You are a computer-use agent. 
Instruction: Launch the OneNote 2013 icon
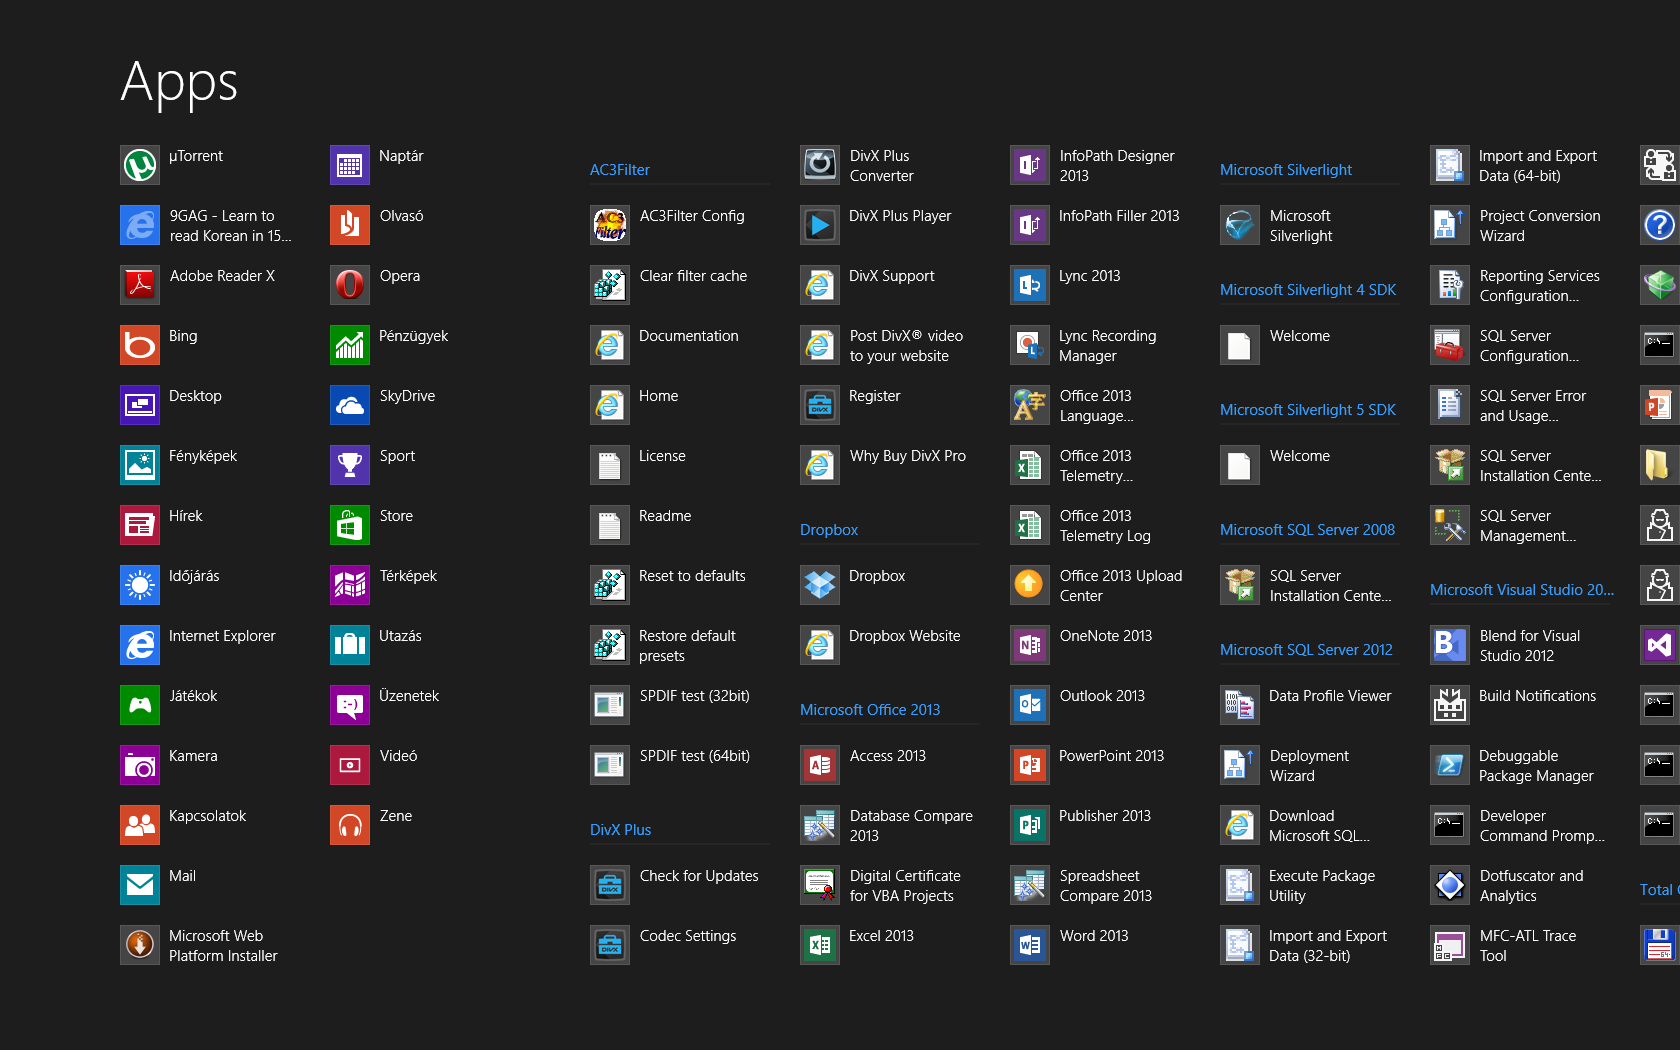coord(1030,645)
